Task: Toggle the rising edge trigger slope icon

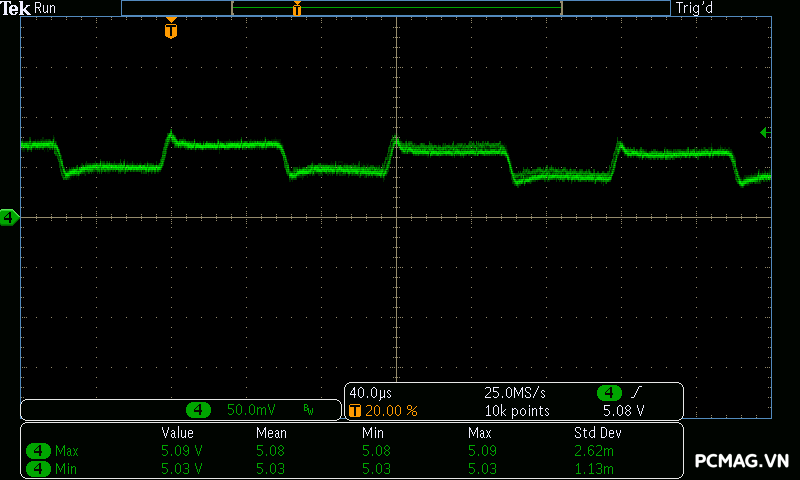Action: point(637,393)
